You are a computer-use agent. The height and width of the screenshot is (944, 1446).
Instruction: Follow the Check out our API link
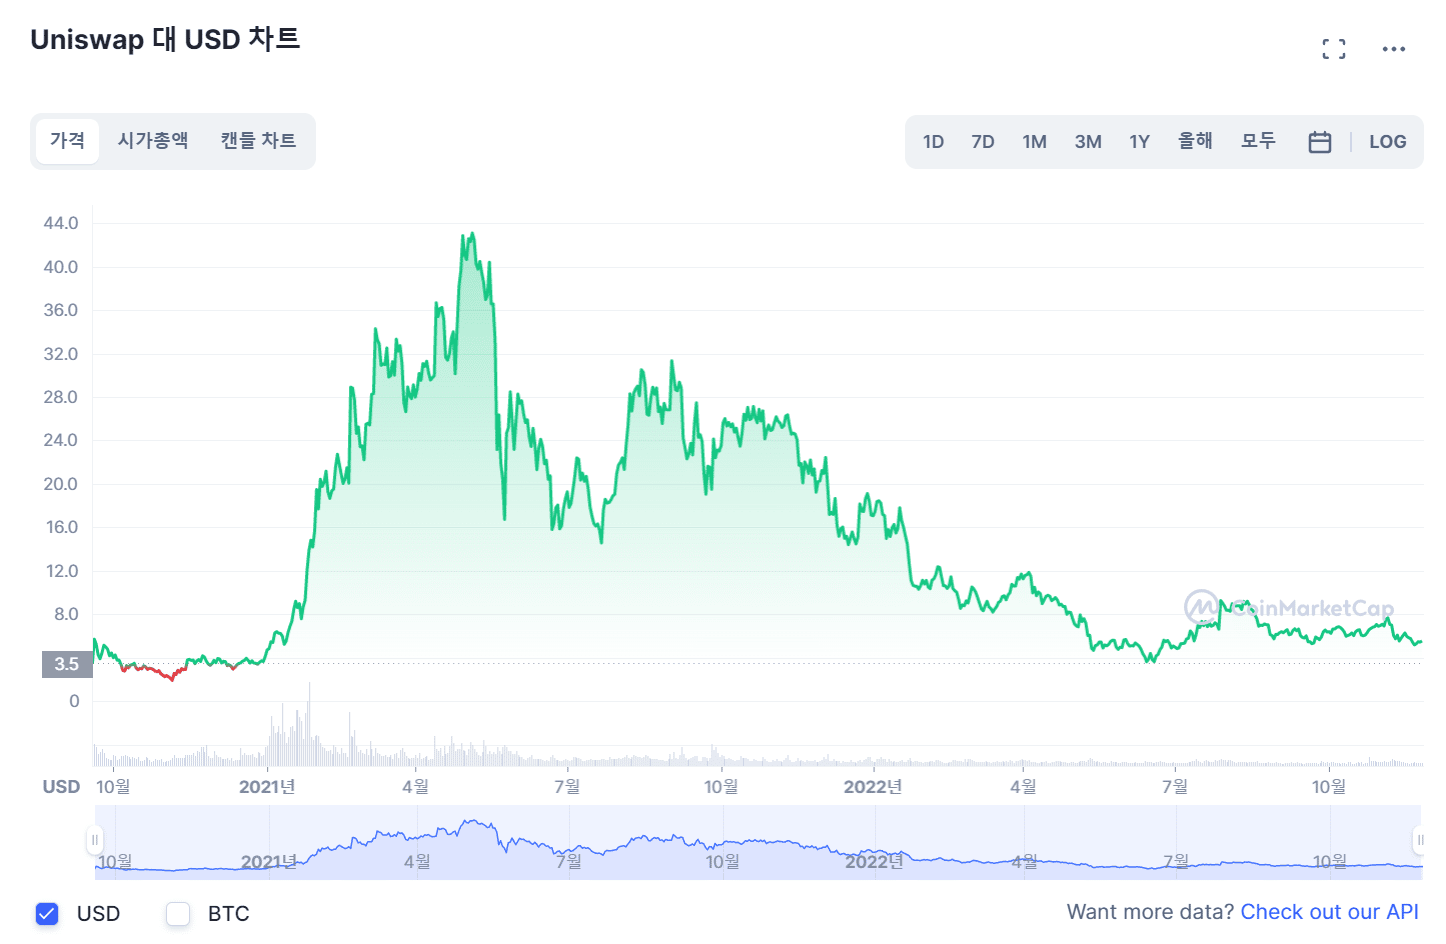(1329, 912)
